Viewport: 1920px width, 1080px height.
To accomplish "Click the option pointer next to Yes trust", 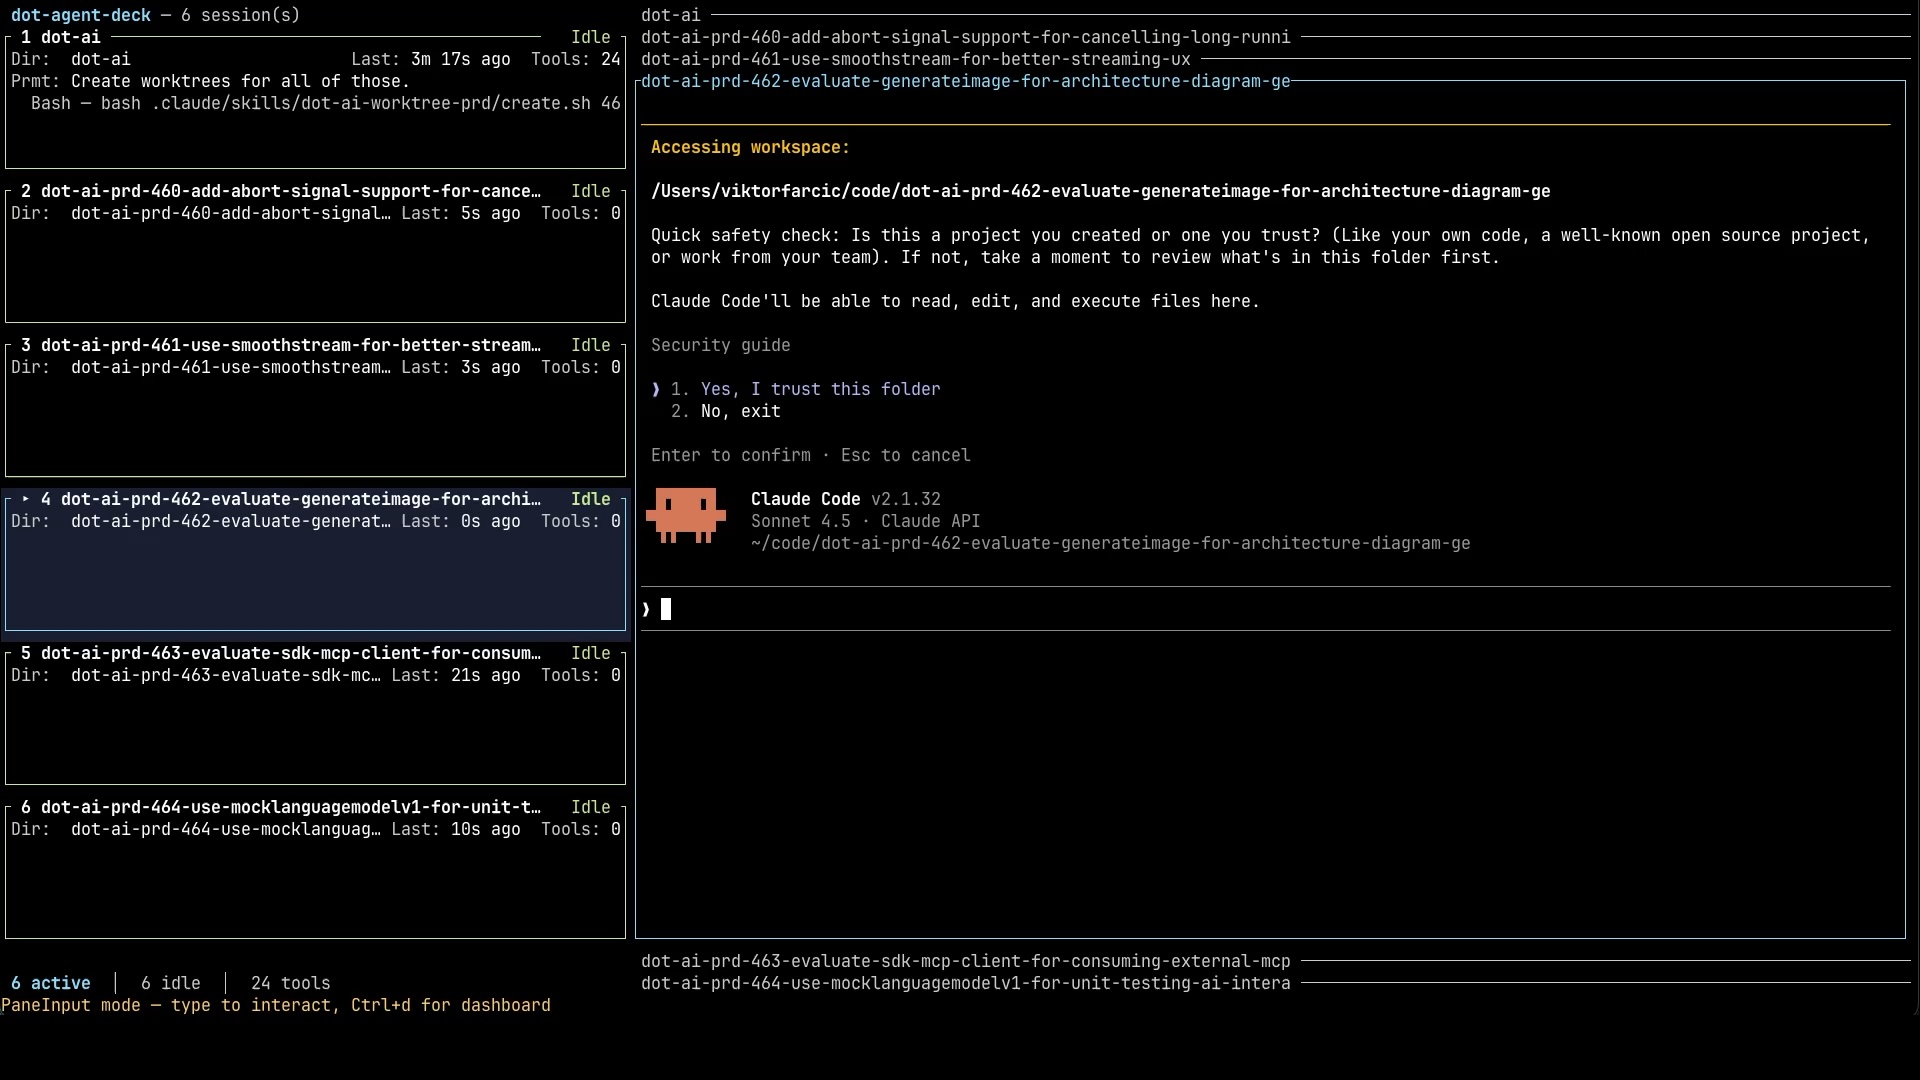I will pyautogui.click(x=656, y=389).
